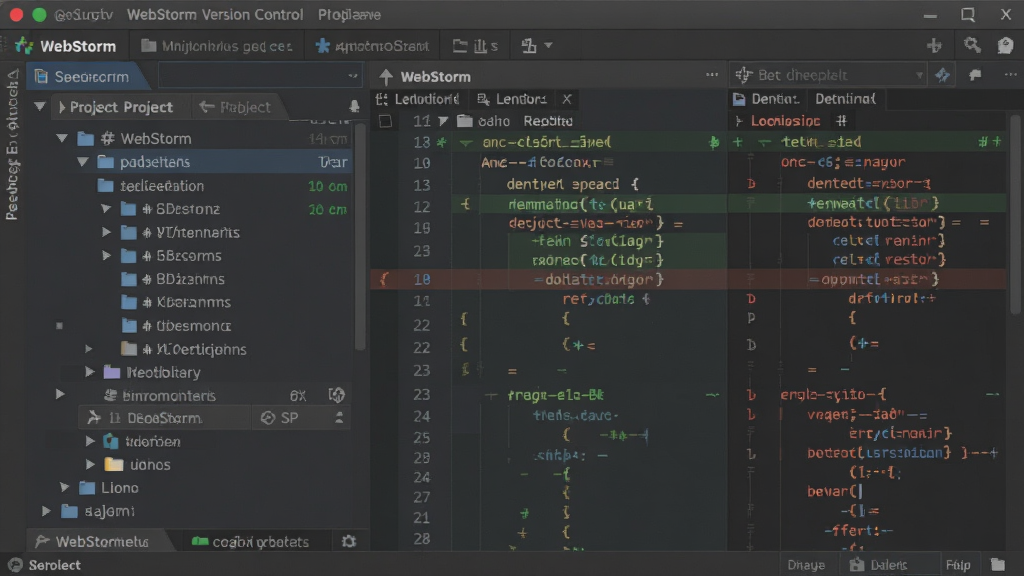Open the notifications bell in top-right toolbar

tap(1005, 45)
